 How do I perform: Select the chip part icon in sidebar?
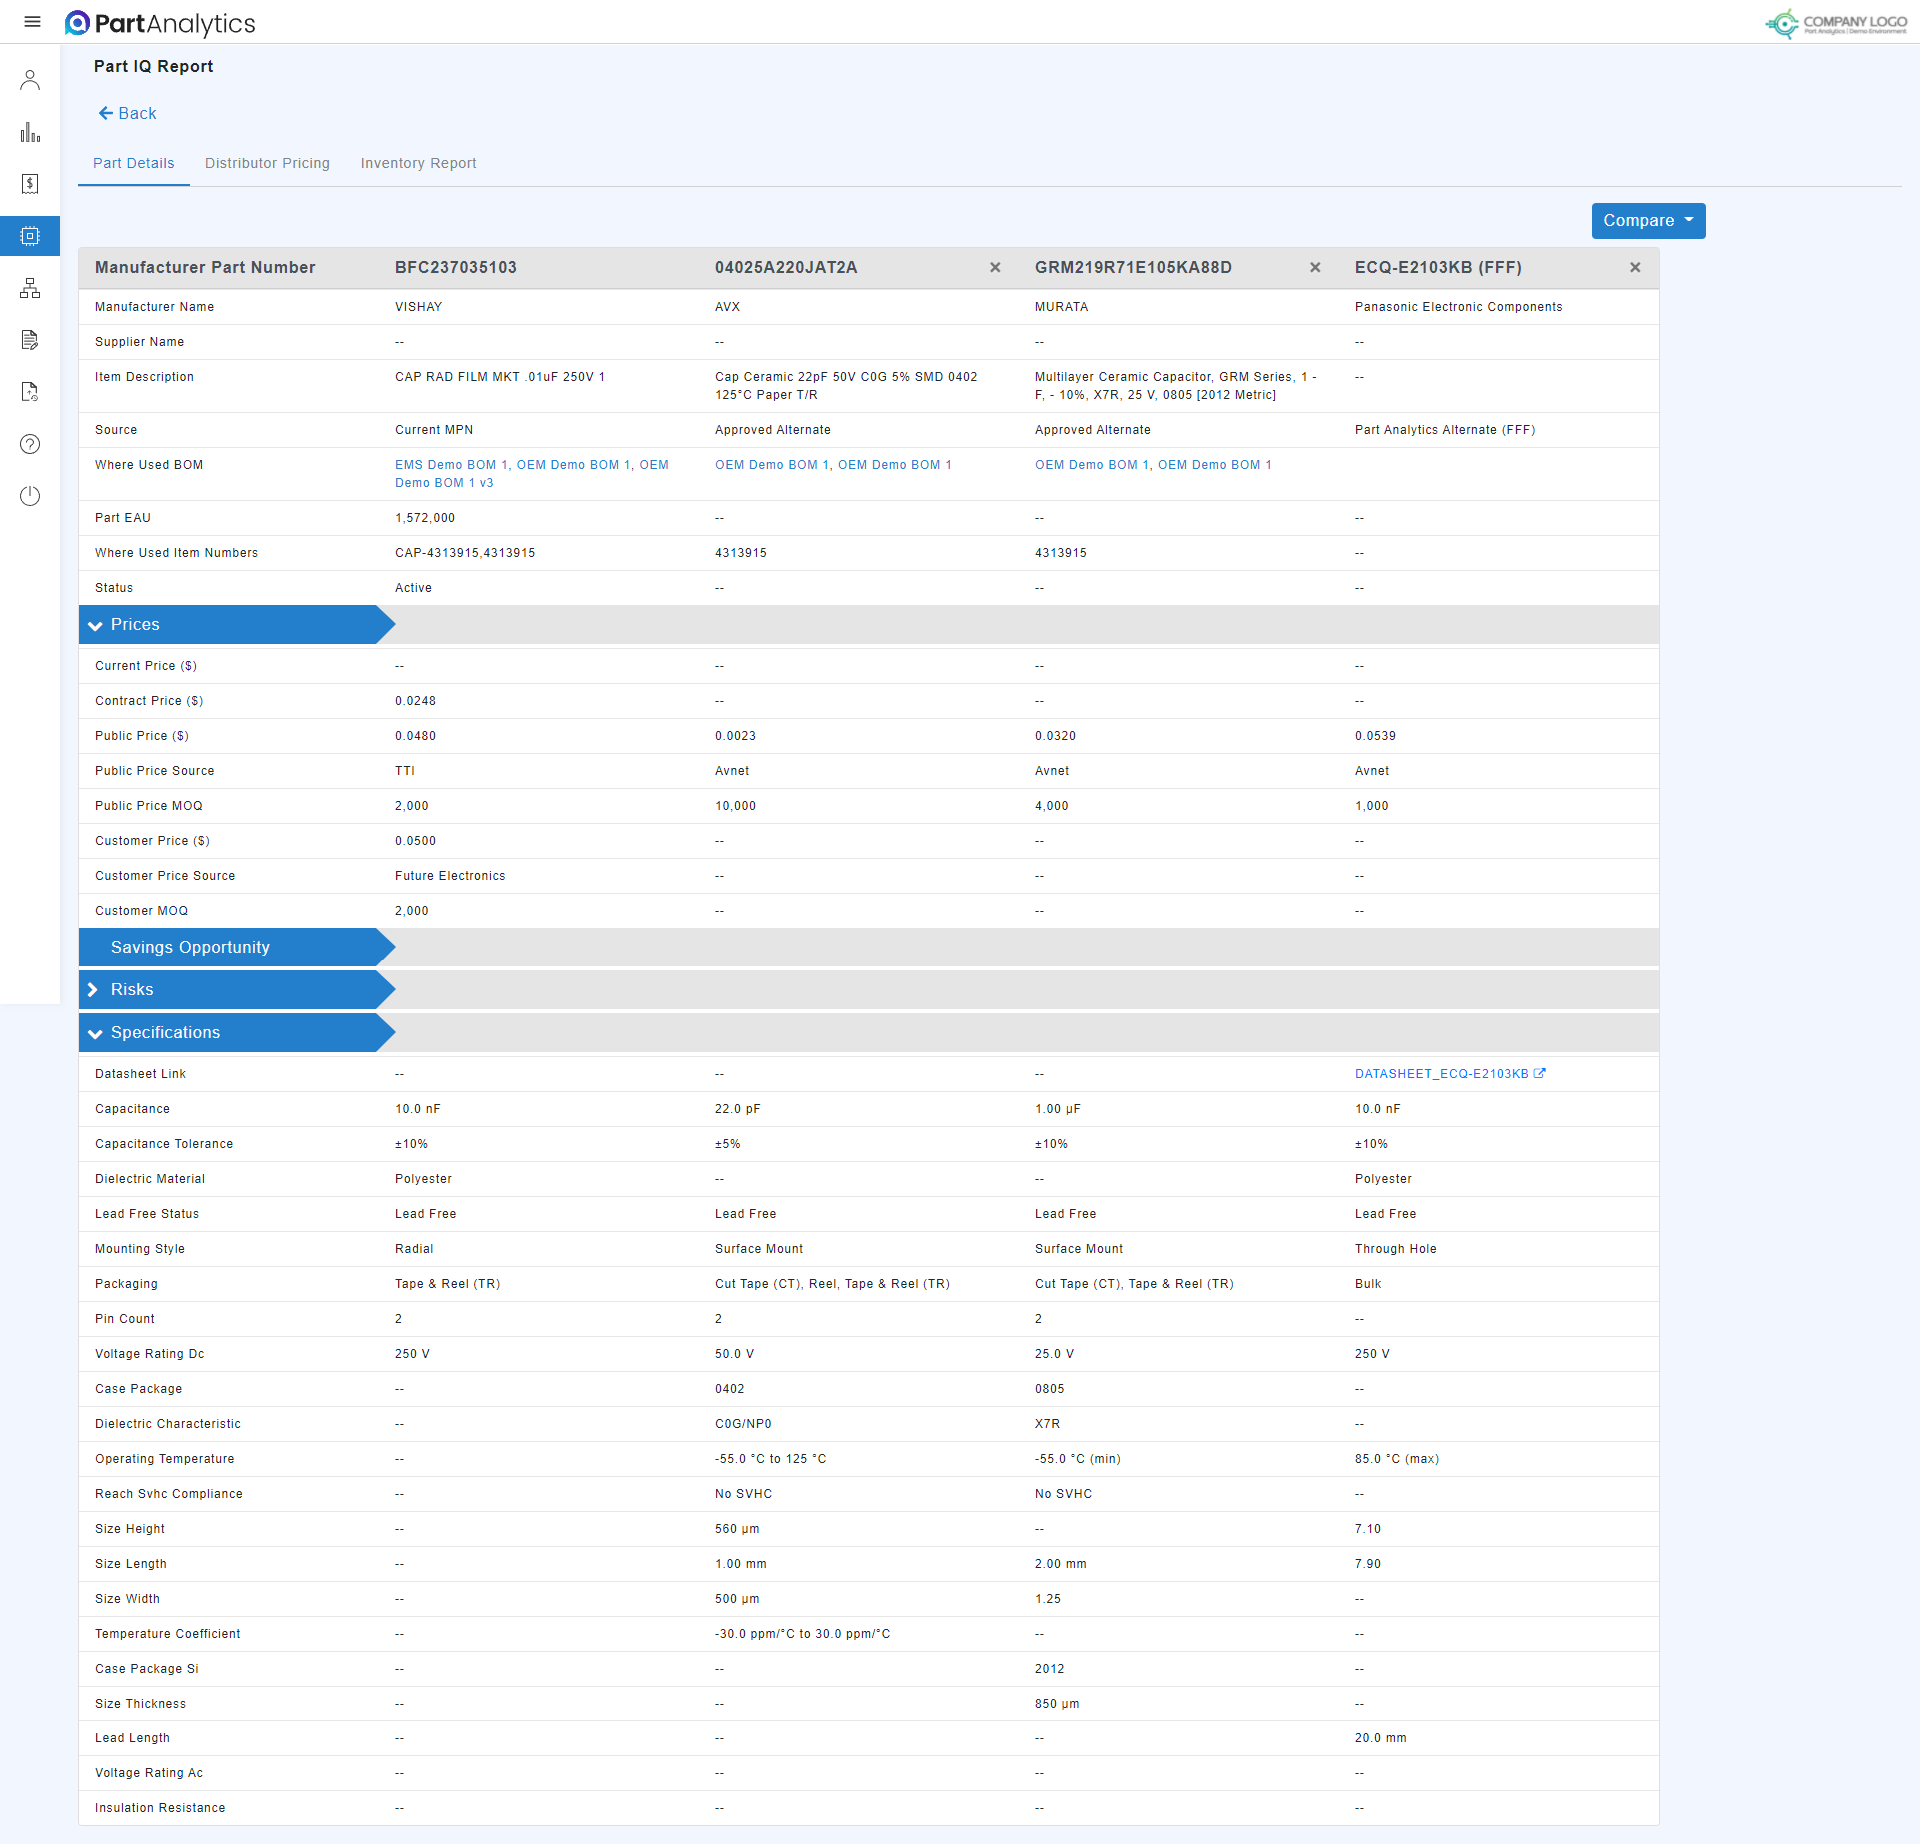30,236
